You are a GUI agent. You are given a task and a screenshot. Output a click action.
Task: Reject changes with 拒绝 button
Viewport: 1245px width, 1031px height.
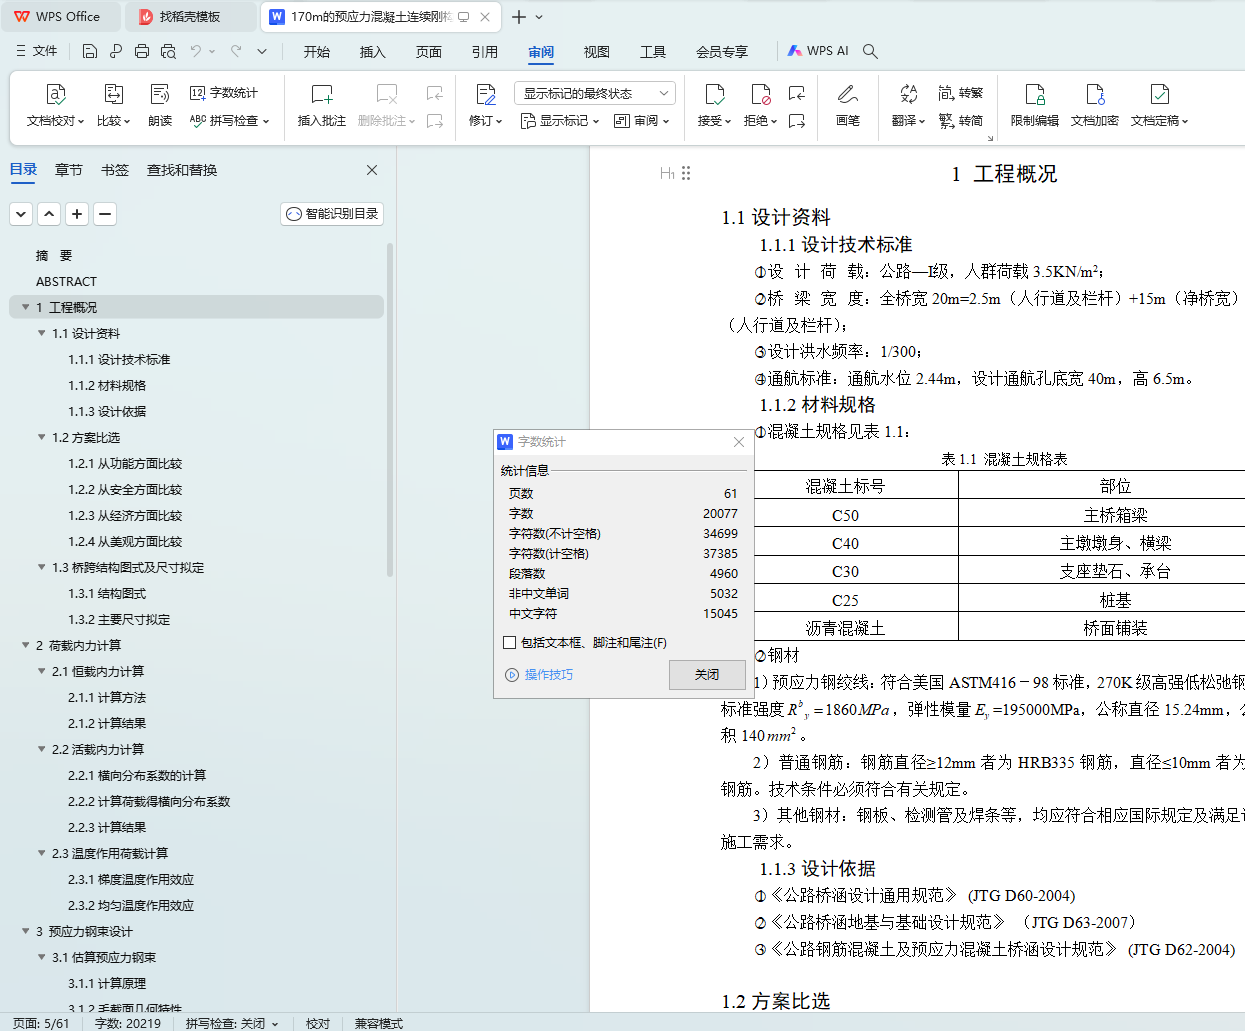(x=760, y=106)
